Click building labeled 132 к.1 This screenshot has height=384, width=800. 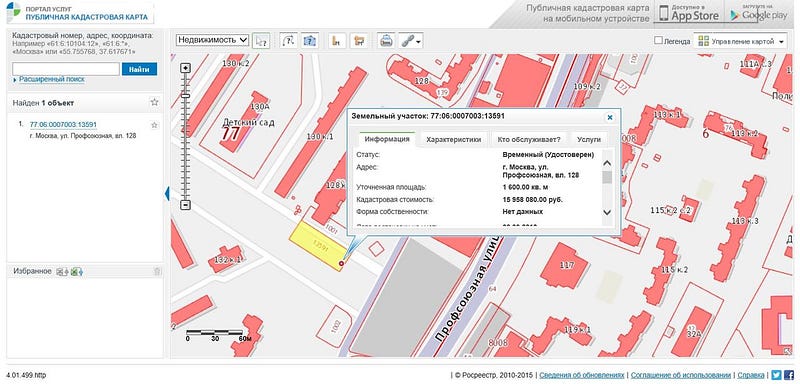pos(226,259)
